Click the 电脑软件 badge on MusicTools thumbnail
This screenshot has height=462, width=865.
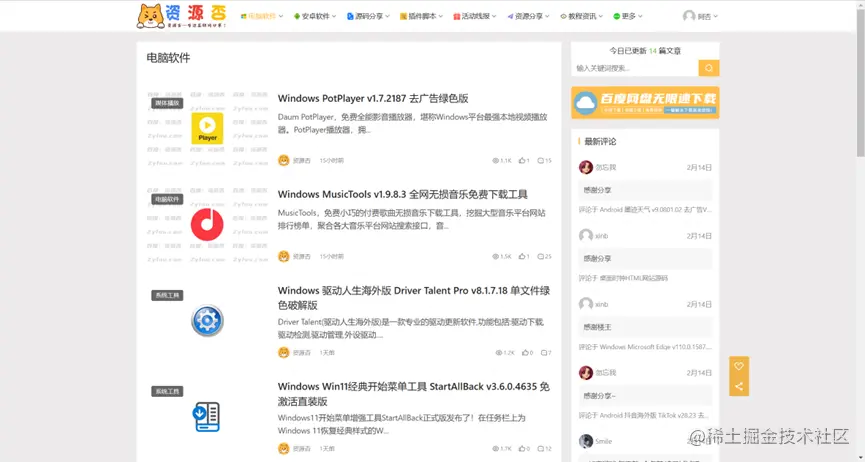point(167,199)
